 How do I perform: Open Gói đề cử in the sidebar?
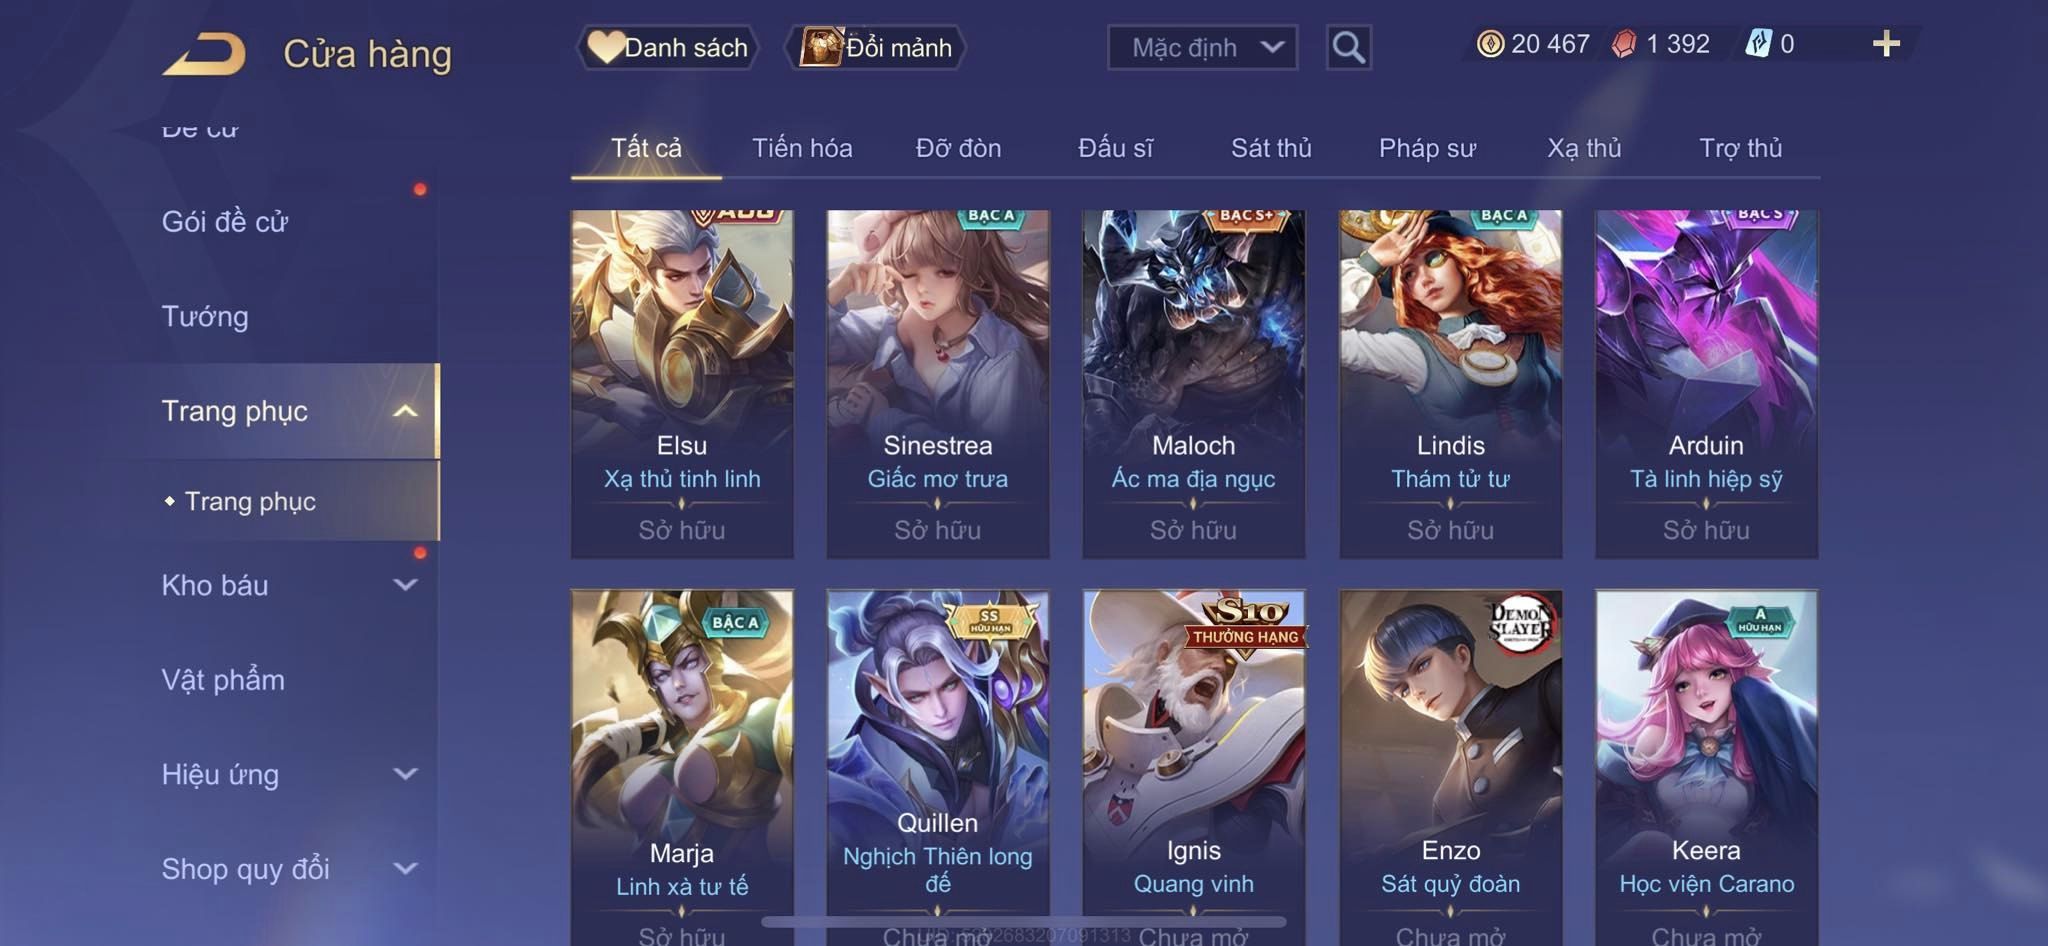click(225, 222)
